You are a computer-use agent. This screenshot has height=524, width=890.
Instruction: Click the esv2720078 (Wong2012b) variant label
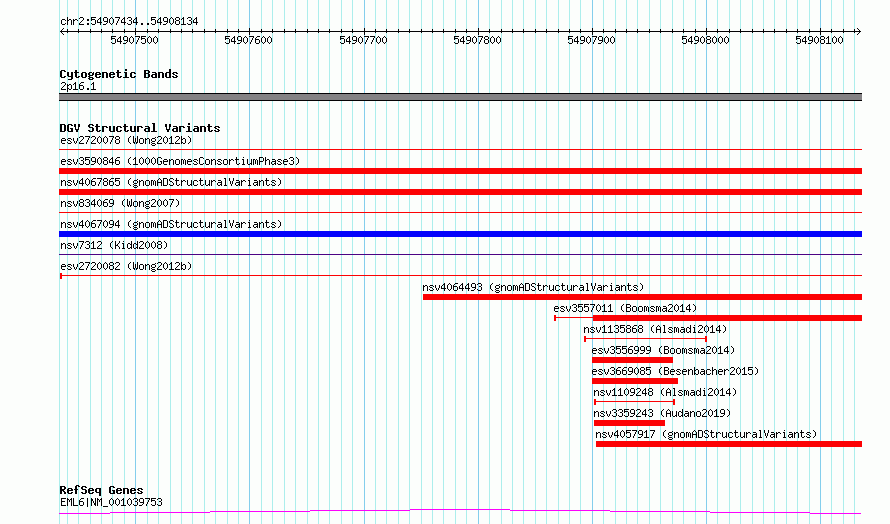click(126, 140)
